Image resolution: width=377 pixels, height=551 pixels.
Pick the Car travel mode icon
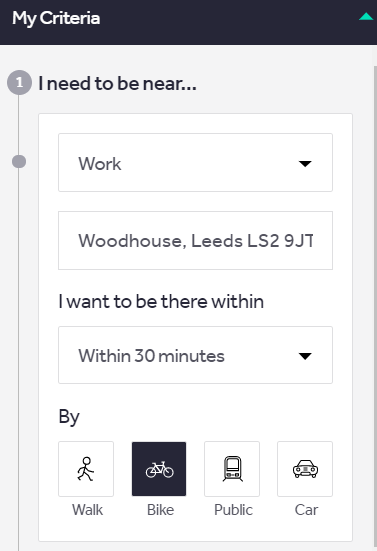[x=305, y=469]
